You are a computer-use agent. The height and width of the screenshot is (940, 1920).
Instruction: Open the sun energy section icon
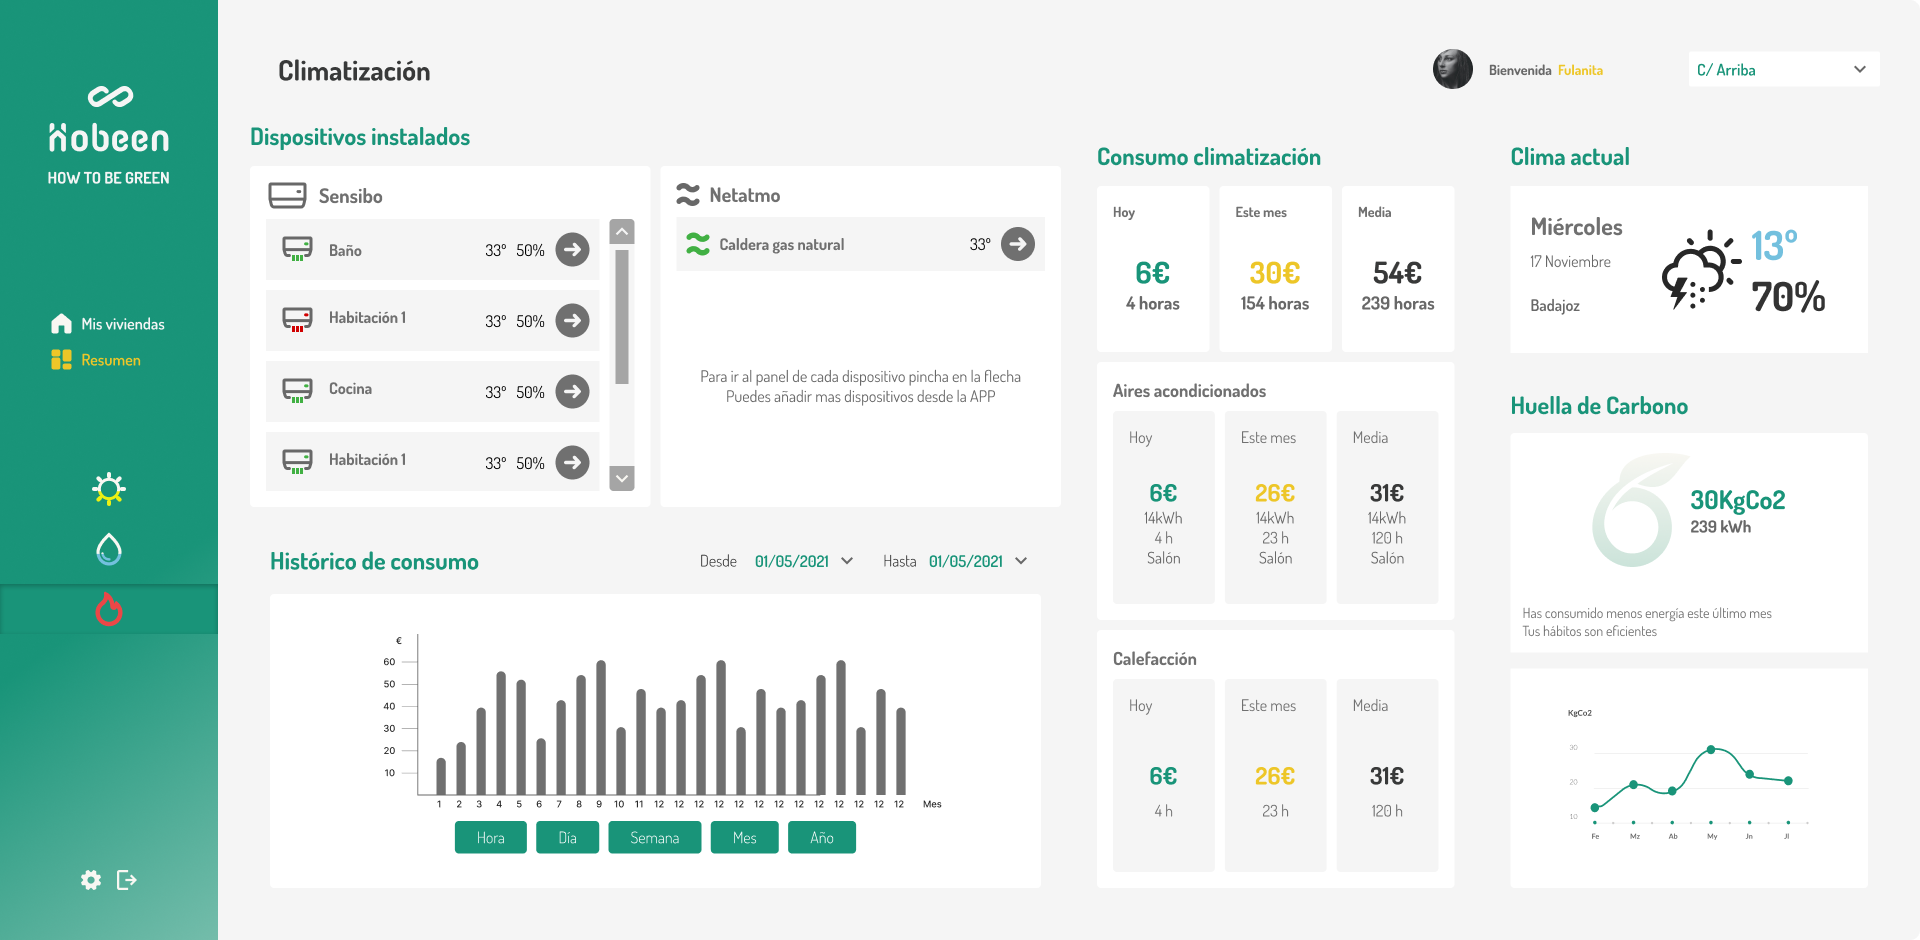click(x=108, y=489)
